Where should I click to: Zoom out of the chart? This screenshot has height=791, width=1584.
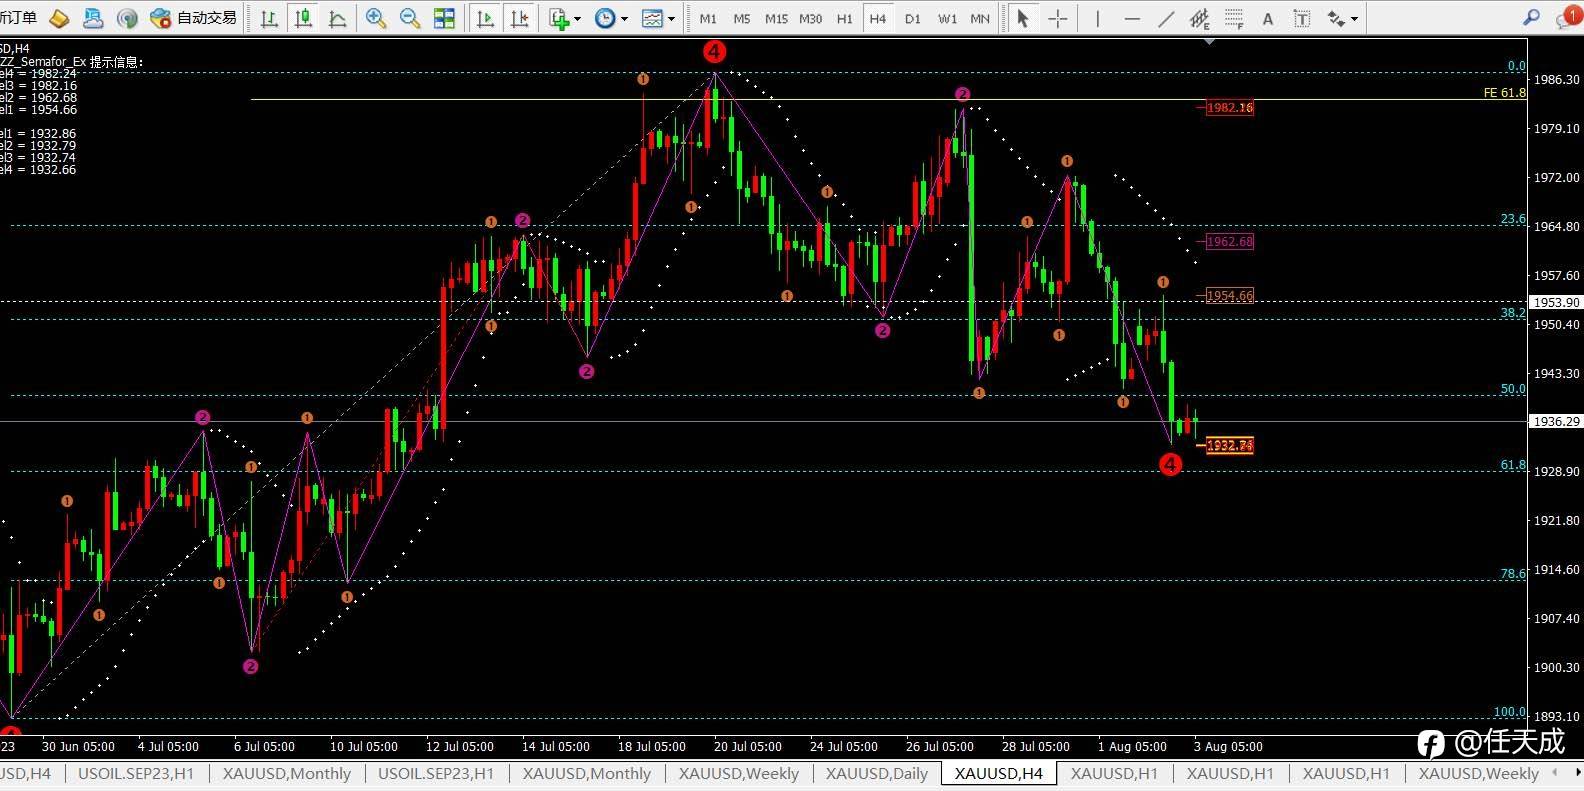point(410,18)
